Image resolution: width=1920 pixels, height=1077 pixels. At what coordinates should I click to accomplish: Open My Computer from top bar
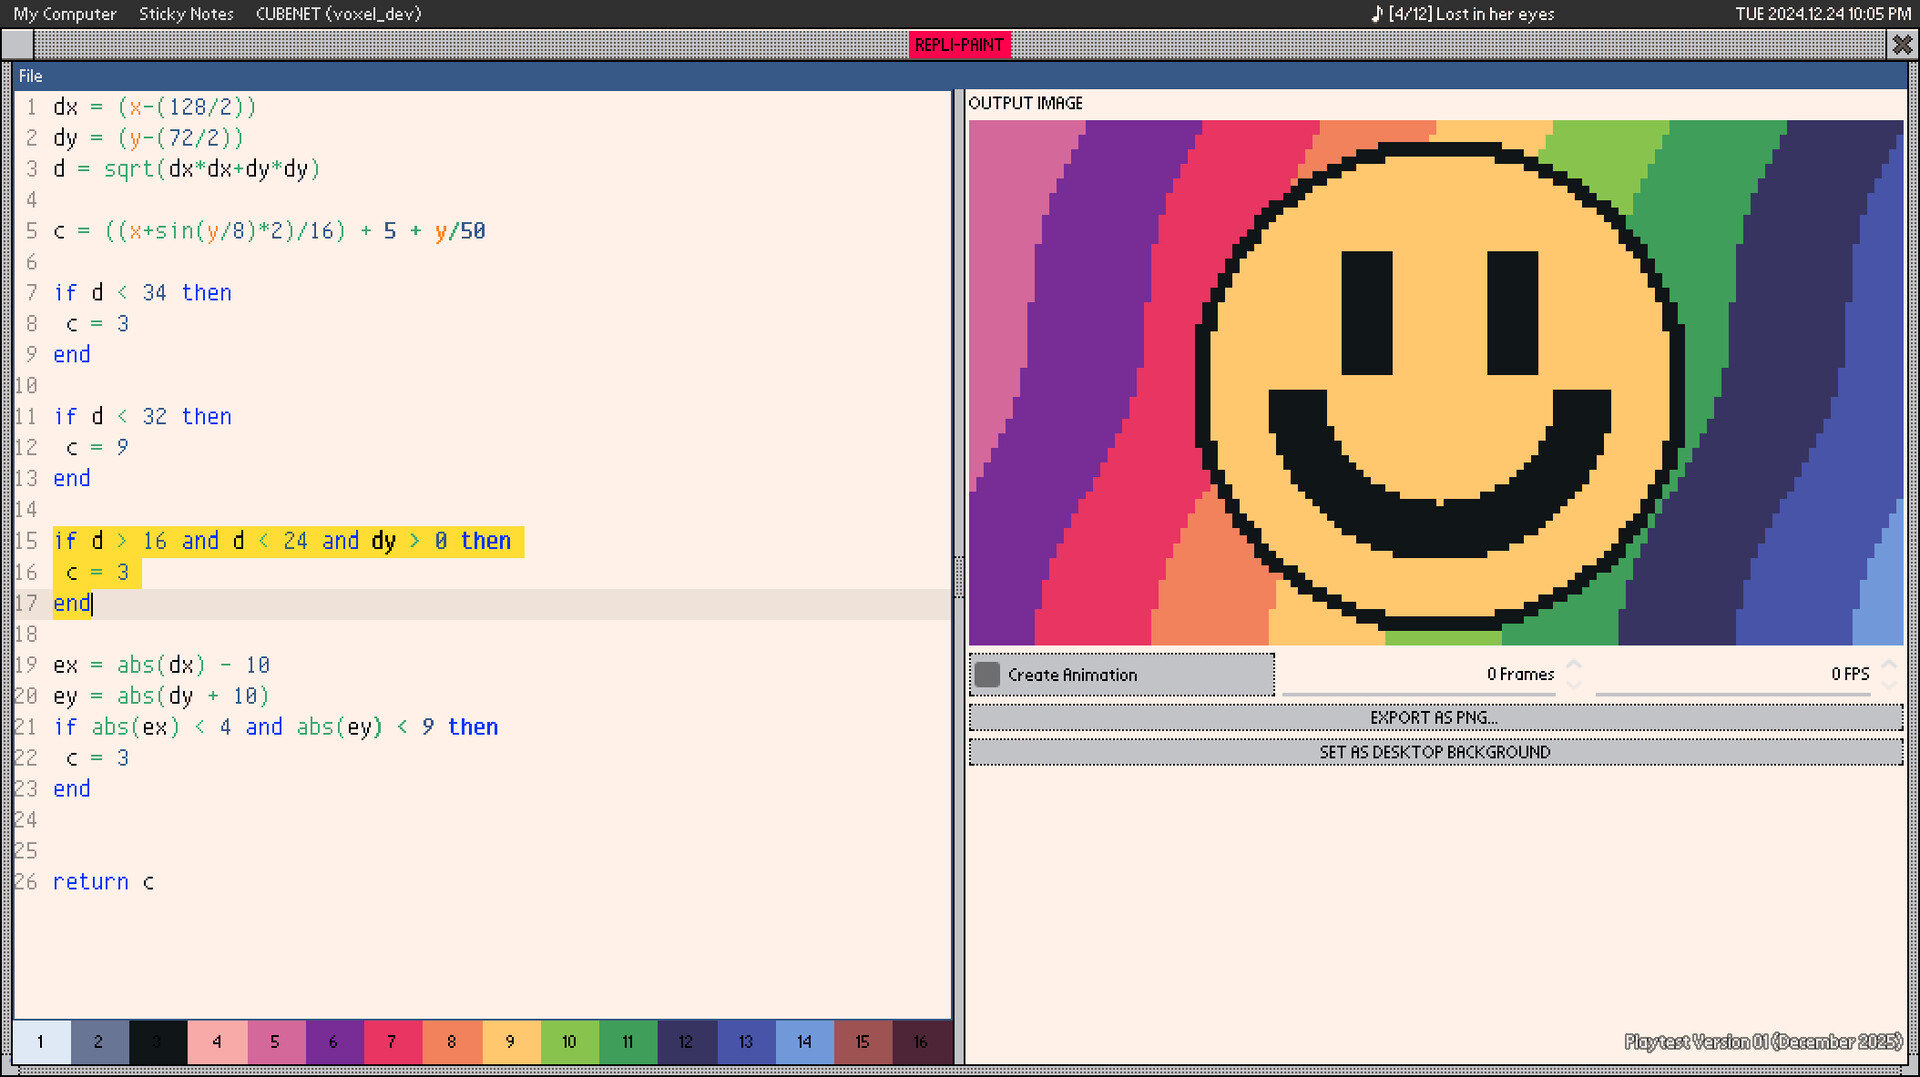(65, 14)
